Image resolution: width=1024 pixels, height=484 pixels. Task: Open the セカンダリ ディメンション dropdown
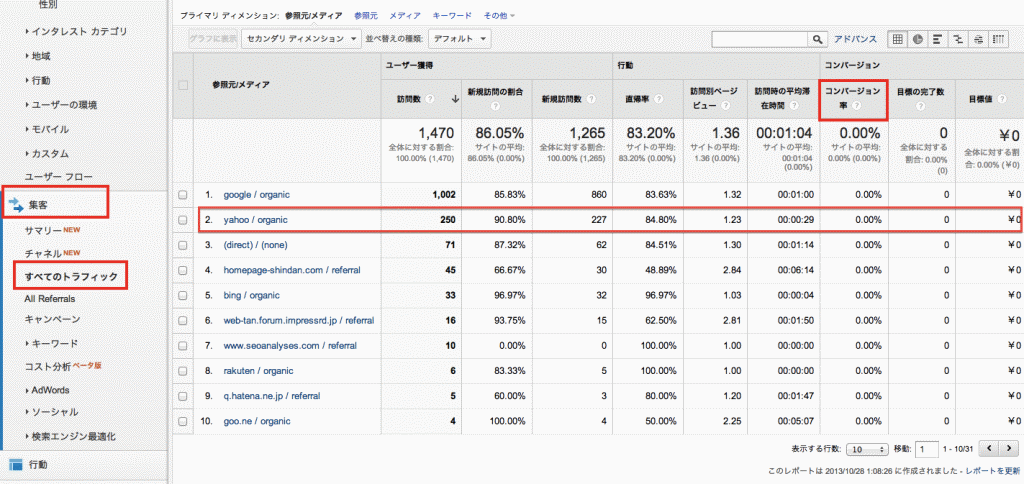[x=301, y=39]
